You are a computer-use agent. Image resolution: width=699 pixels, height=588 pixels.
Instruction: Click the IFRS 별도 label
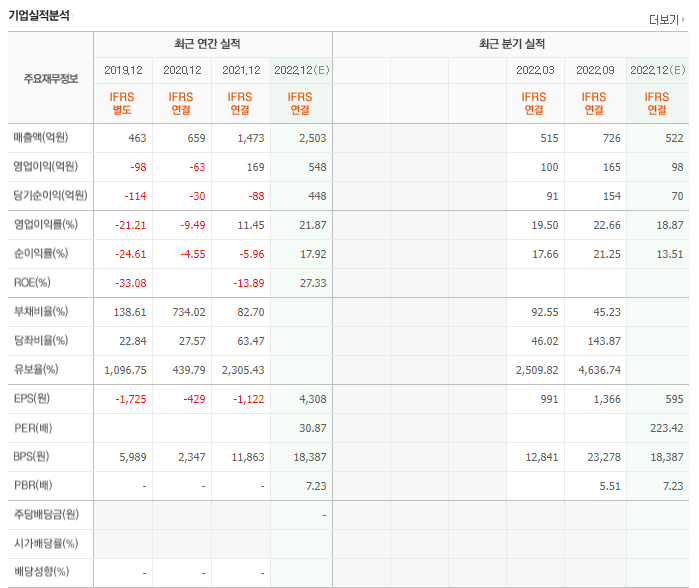122,103
